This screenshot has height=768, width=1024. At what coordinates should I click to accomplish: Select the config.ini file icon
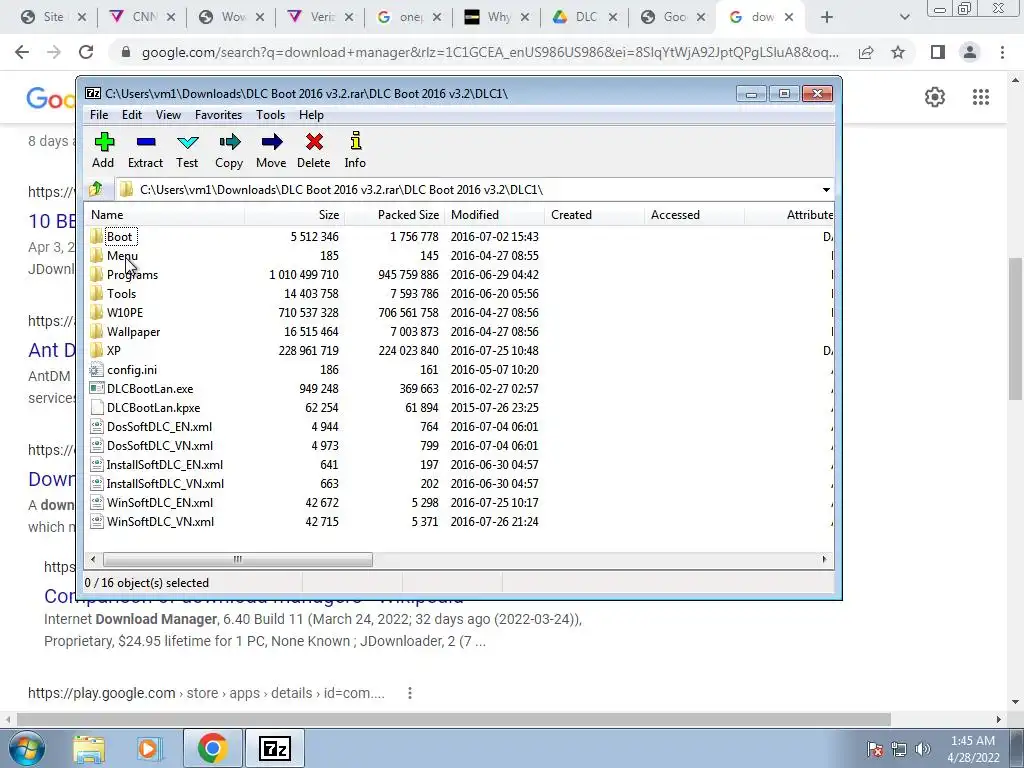tap(97, 370)
